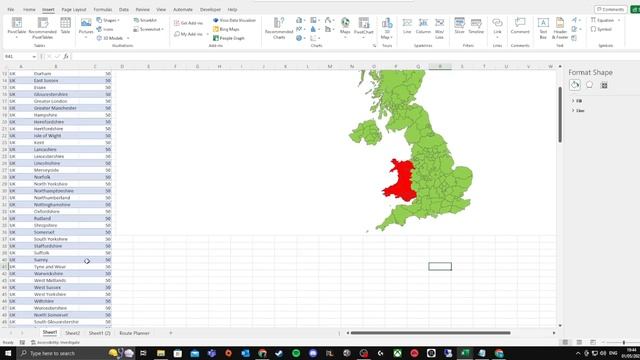The width and height of the screenshot is (640, 360).
Task: Switch to the Formulas tab
Action: tap(102, 9)
